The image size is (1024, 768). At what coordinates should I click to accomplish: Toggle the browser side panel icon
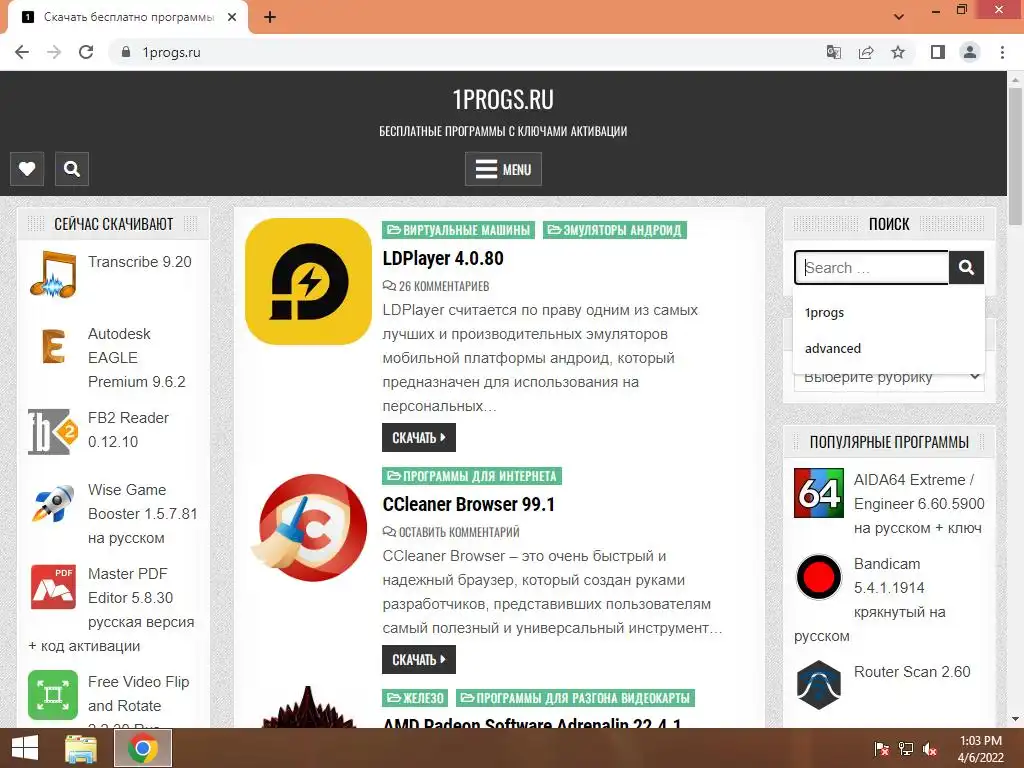click(938, 52)
